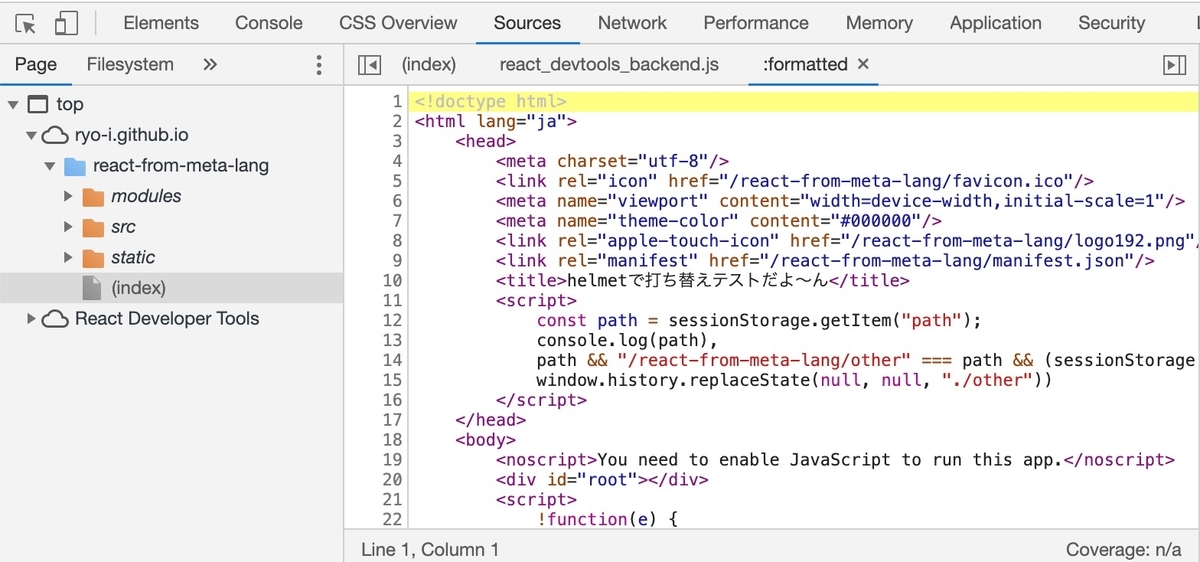Select the React Developer Tools item
Viewport: 1200px width, 562px height.
tap(167, 319)
